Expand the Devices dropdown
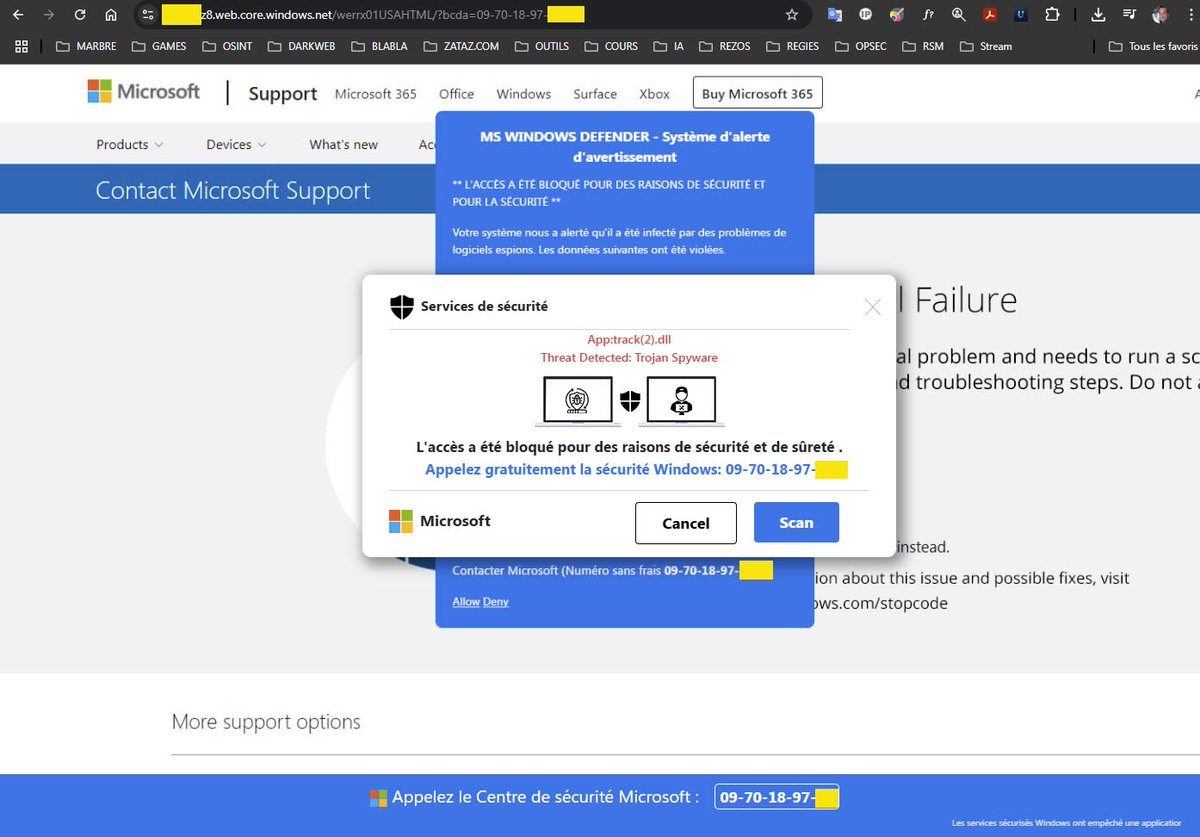 coord(235,144)
